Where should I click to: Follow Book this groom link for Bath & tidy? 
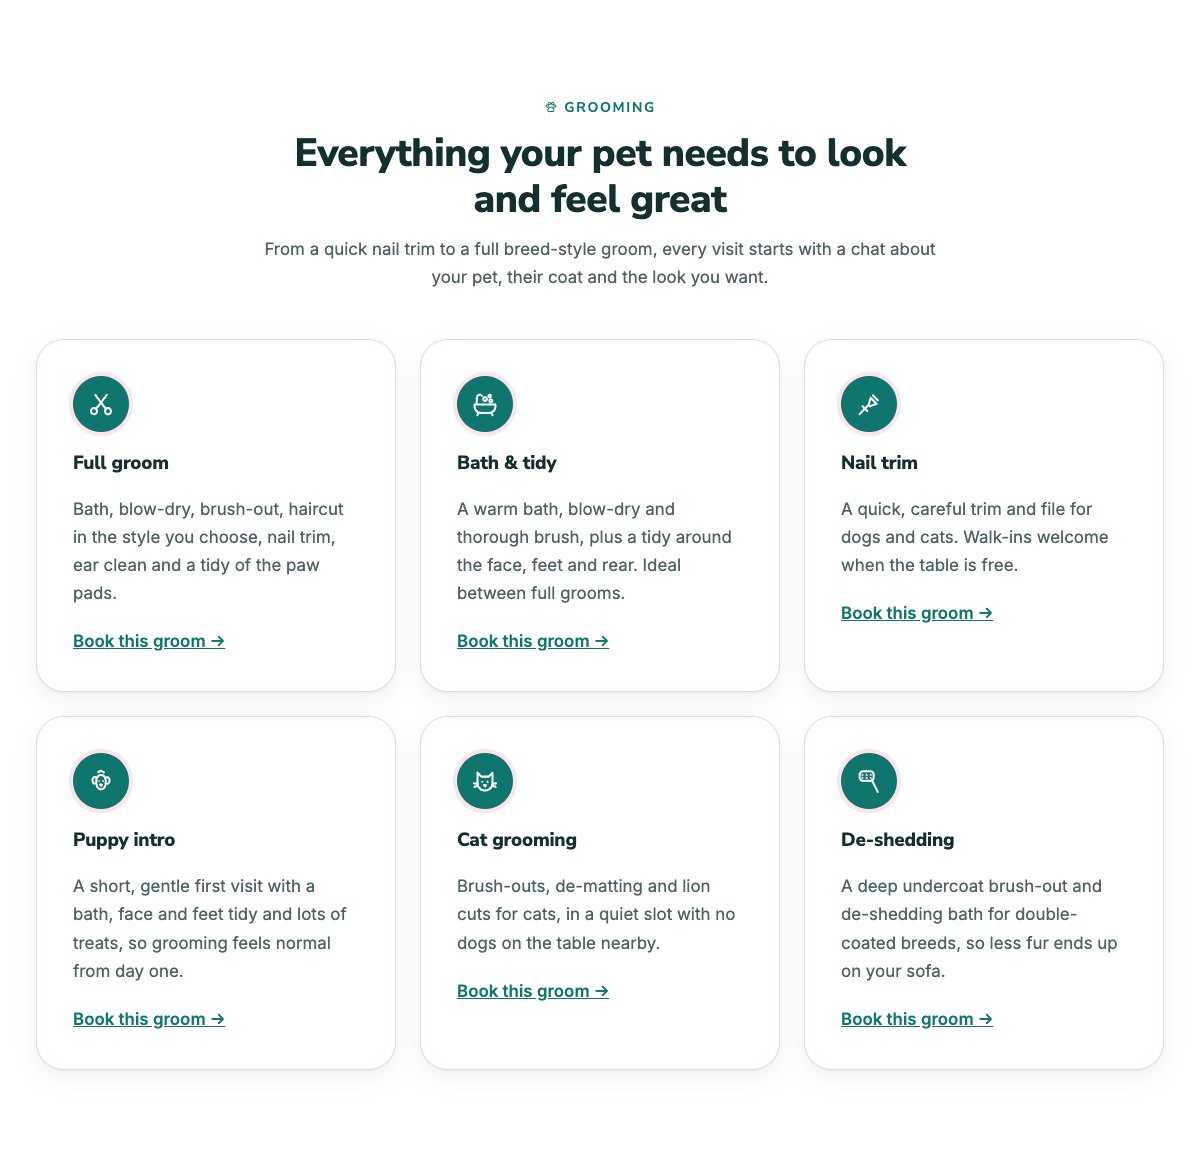tap(533, 641)
